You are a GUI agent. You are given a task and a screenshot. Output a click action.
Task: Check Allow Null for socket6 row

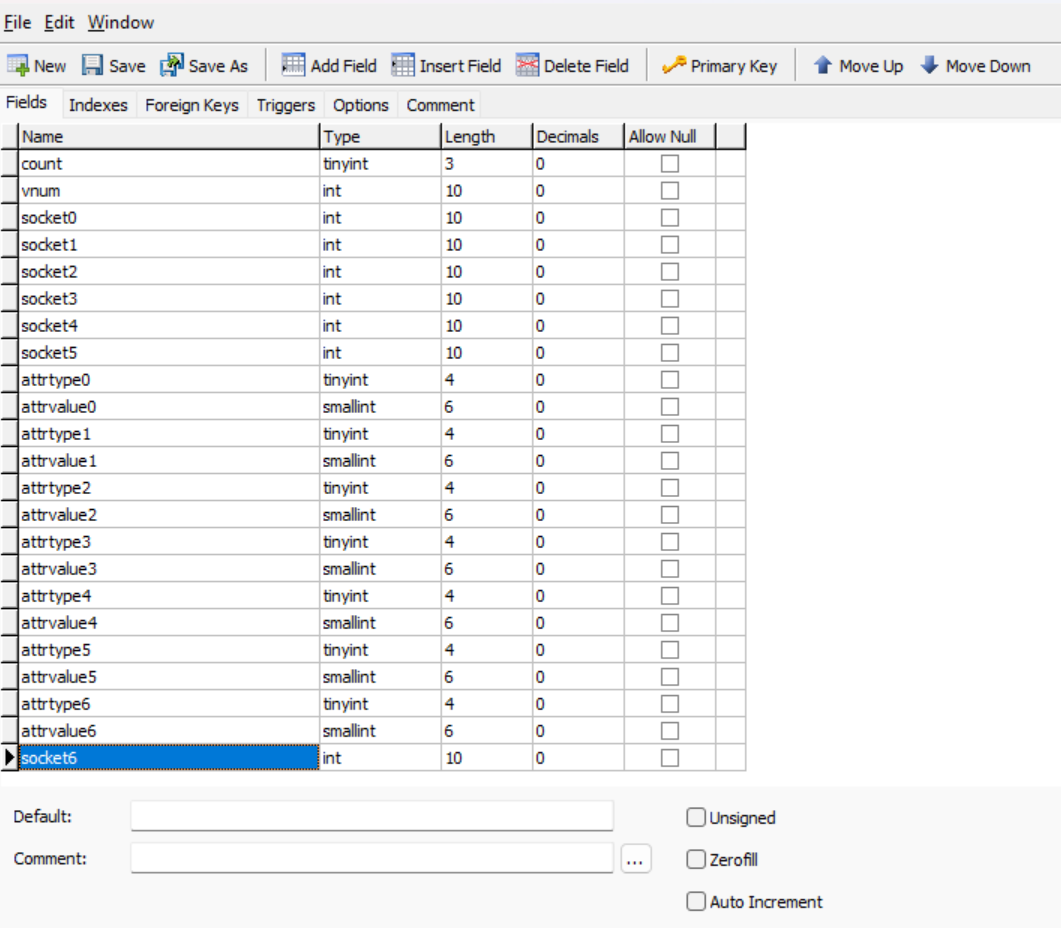point(670,758)
